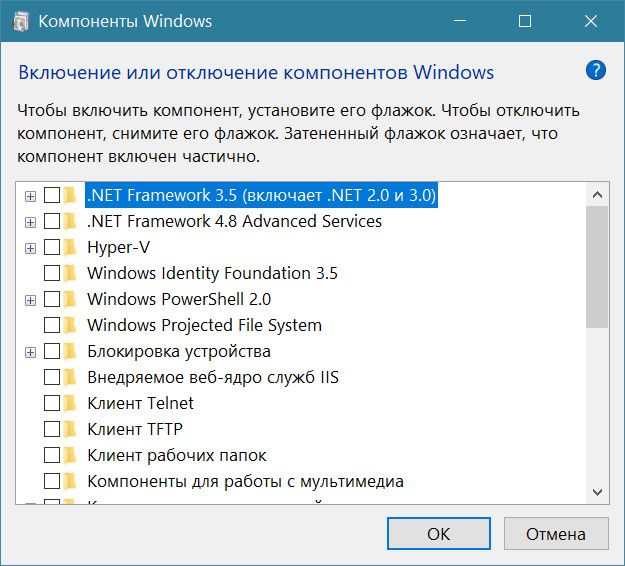This screenshot has width=625, height=566.
Task: Click the blue help question mark icon
Action: [x=596, y=70]
